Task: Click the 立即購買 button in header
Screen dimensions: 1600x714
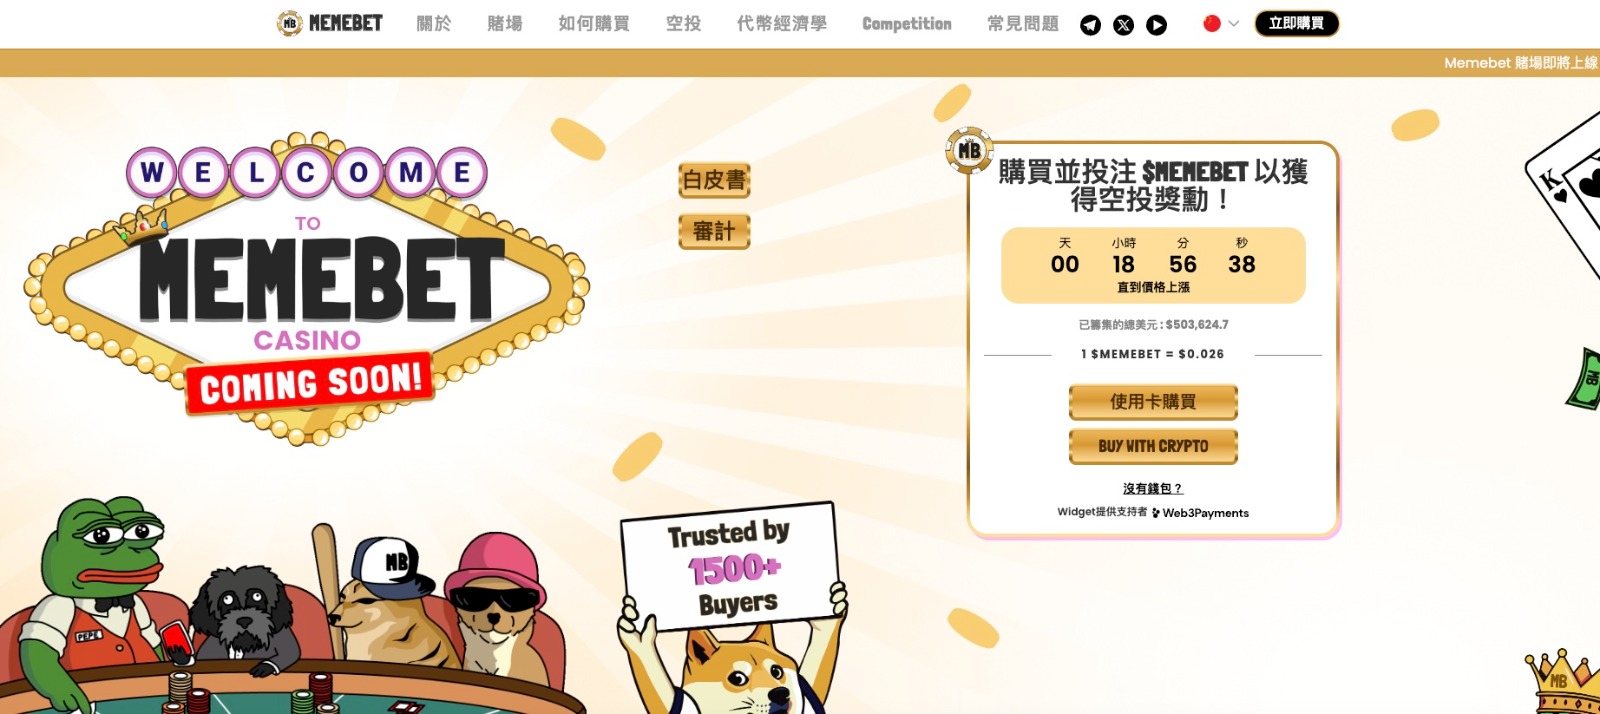Action: [x=1296, y=23]
